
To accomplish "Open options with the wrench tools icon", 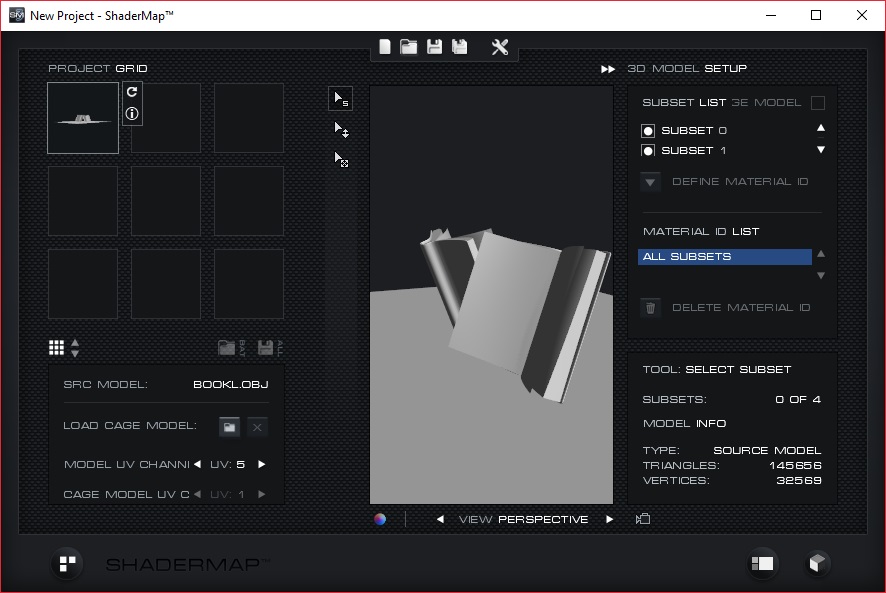I will tap(500, 47).
